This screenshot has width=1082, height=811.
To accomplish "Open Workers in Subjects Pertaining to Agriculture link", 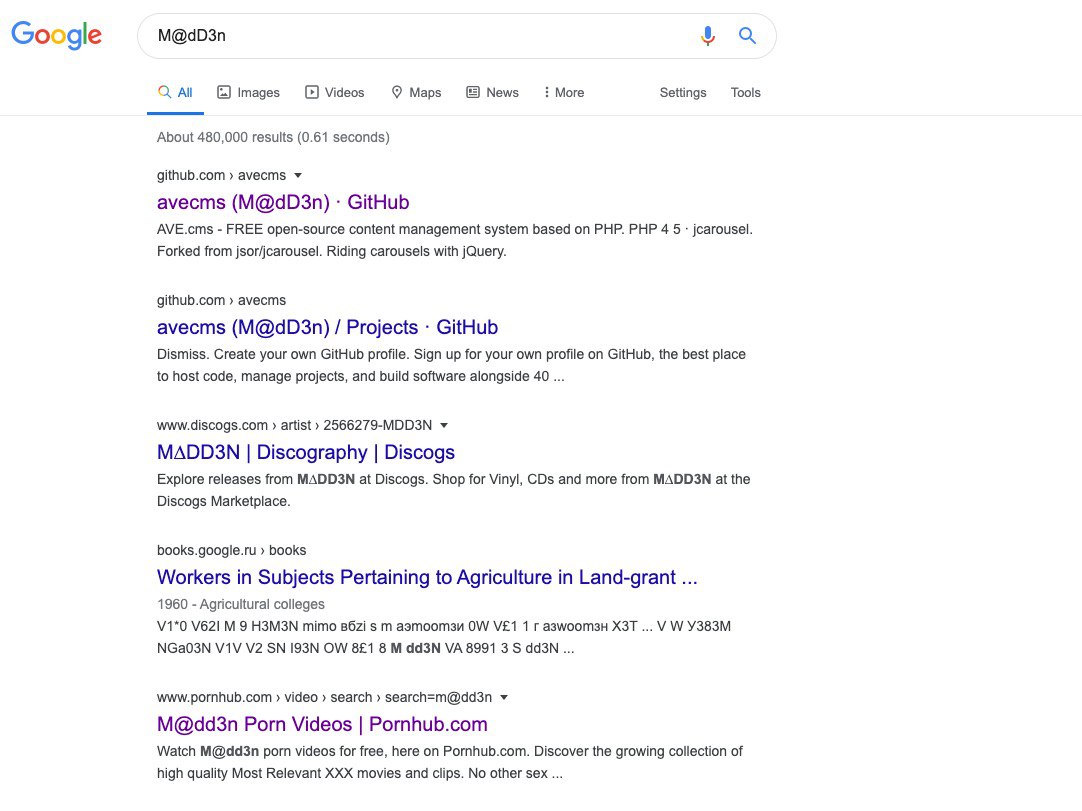I will point(427,577).
